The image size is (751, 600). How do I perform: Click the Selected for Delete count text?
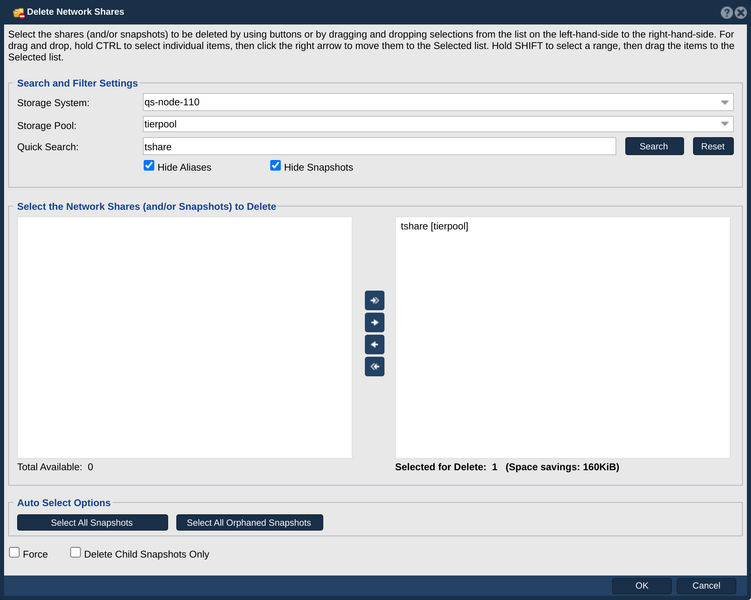tap(446, 467)
